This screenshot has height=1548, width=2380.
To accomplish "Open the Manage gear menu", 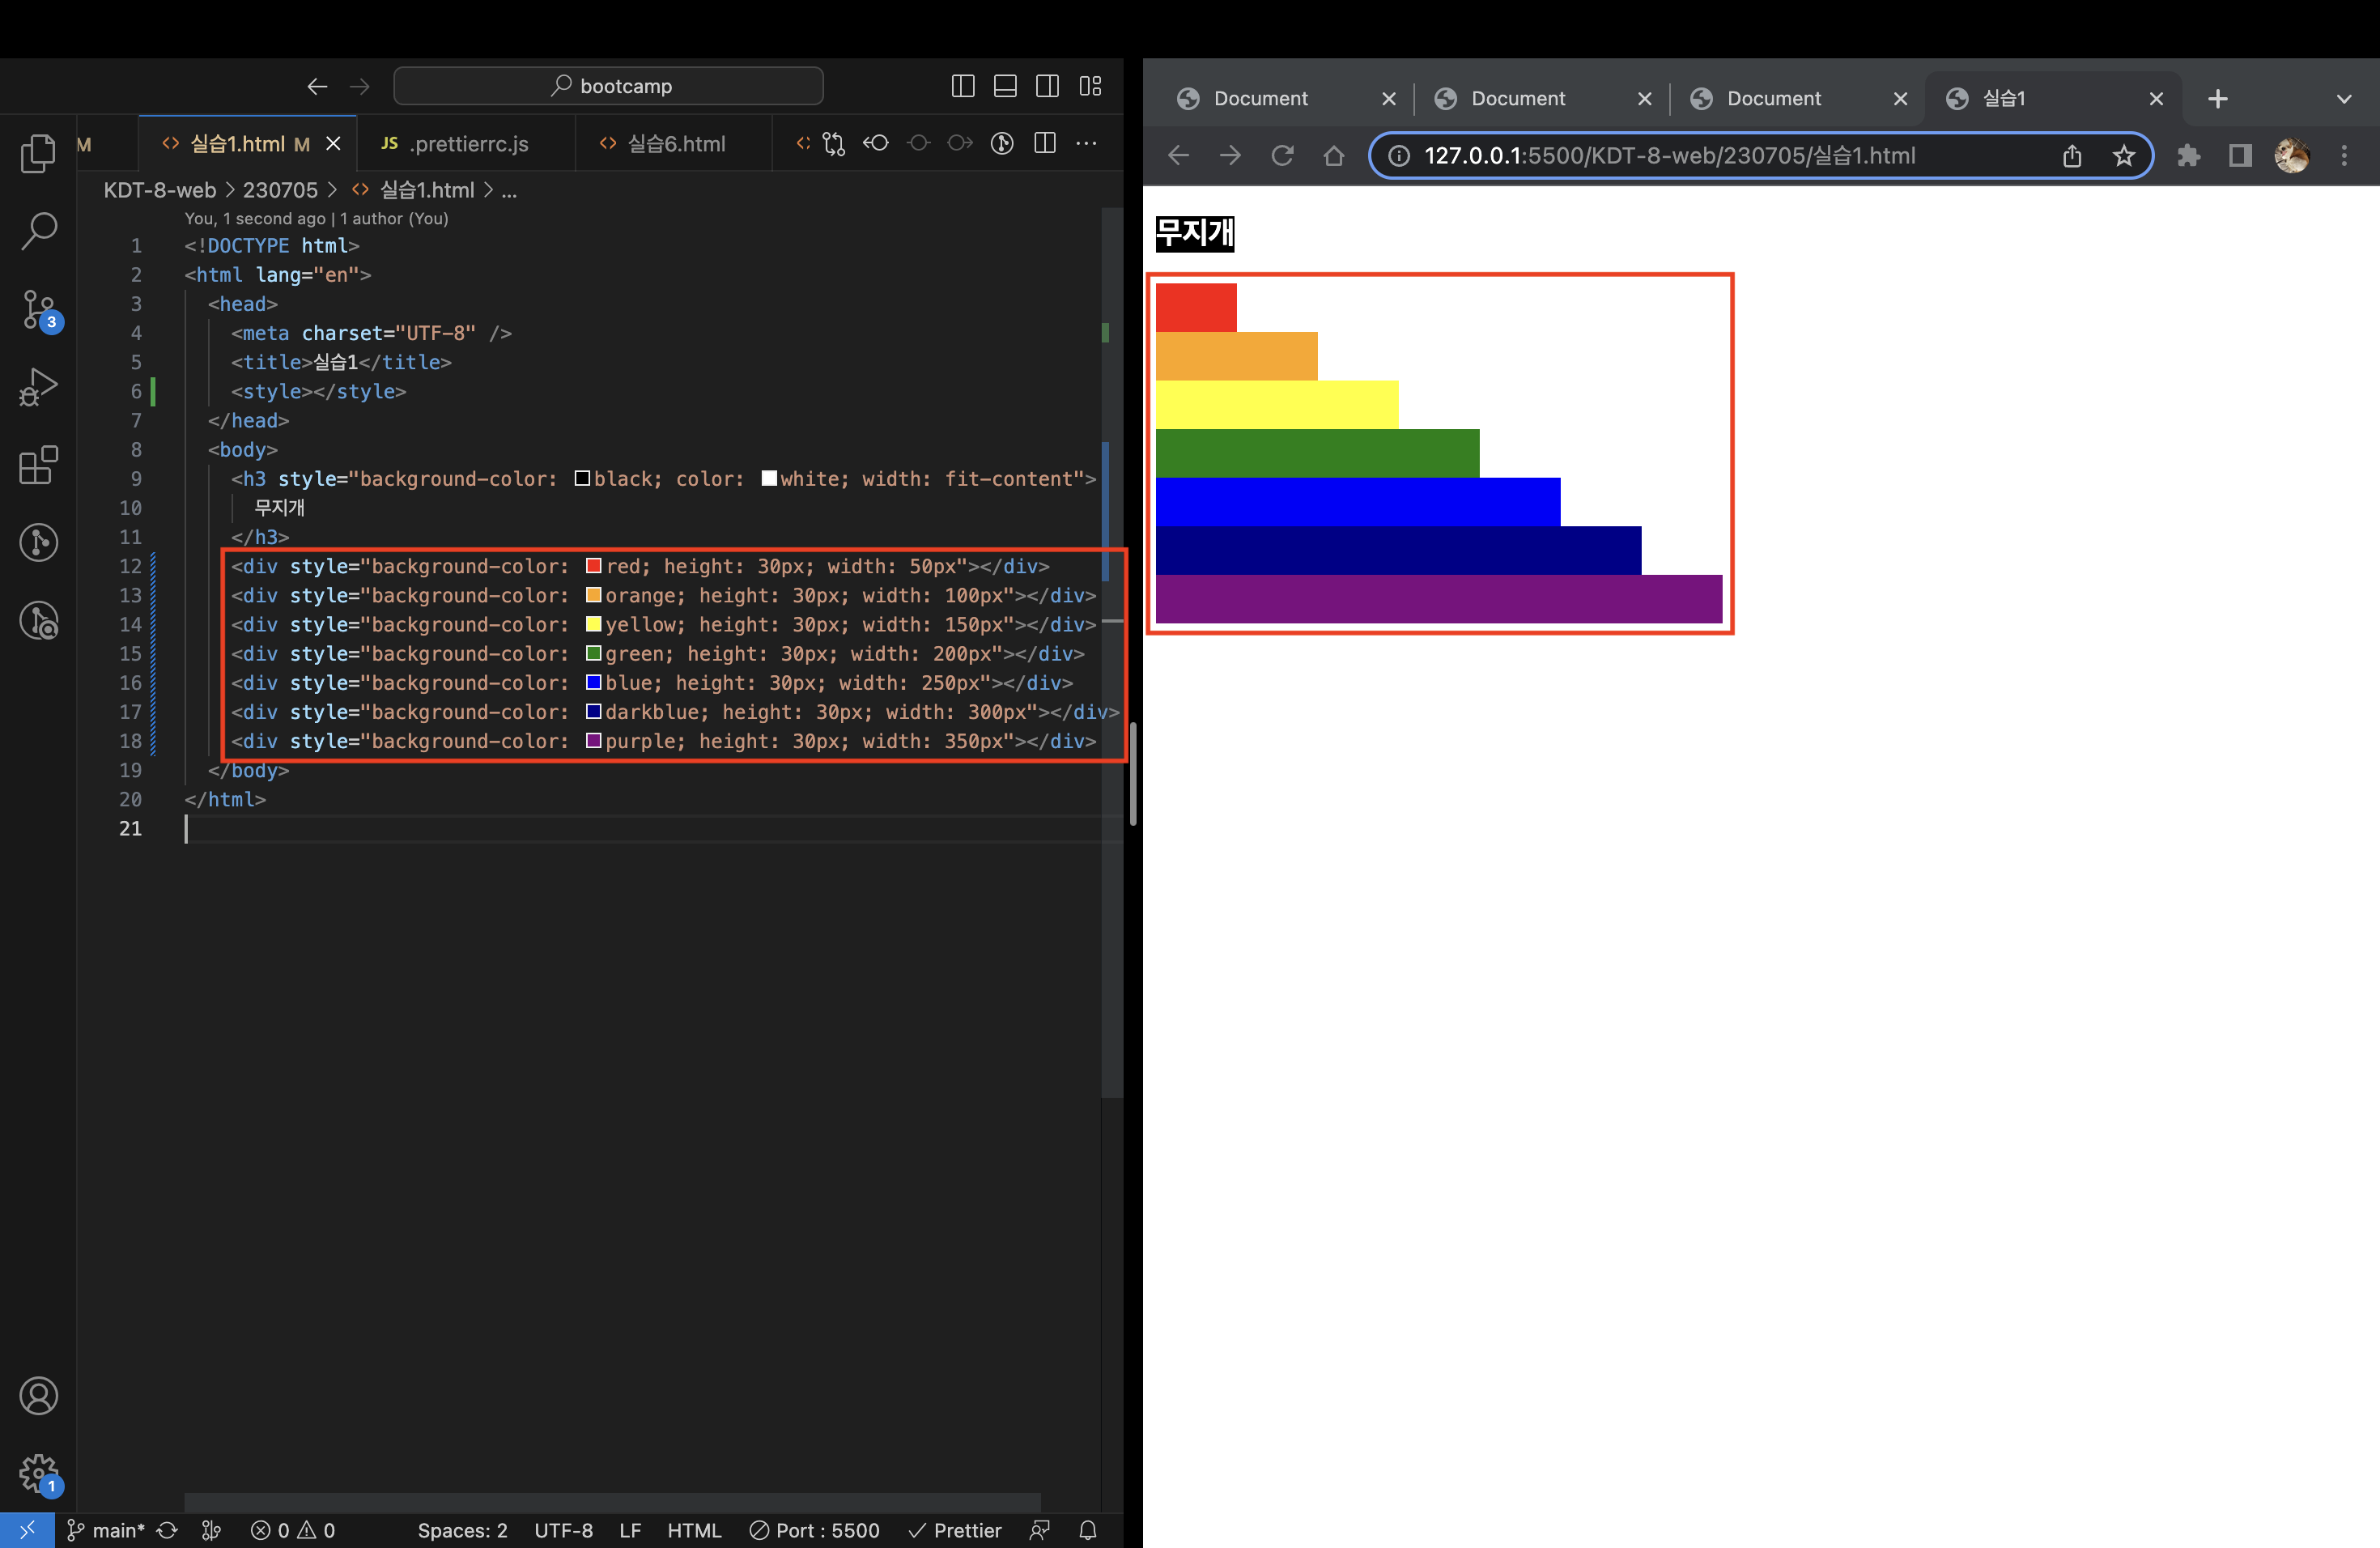I will coord(40,1474).
